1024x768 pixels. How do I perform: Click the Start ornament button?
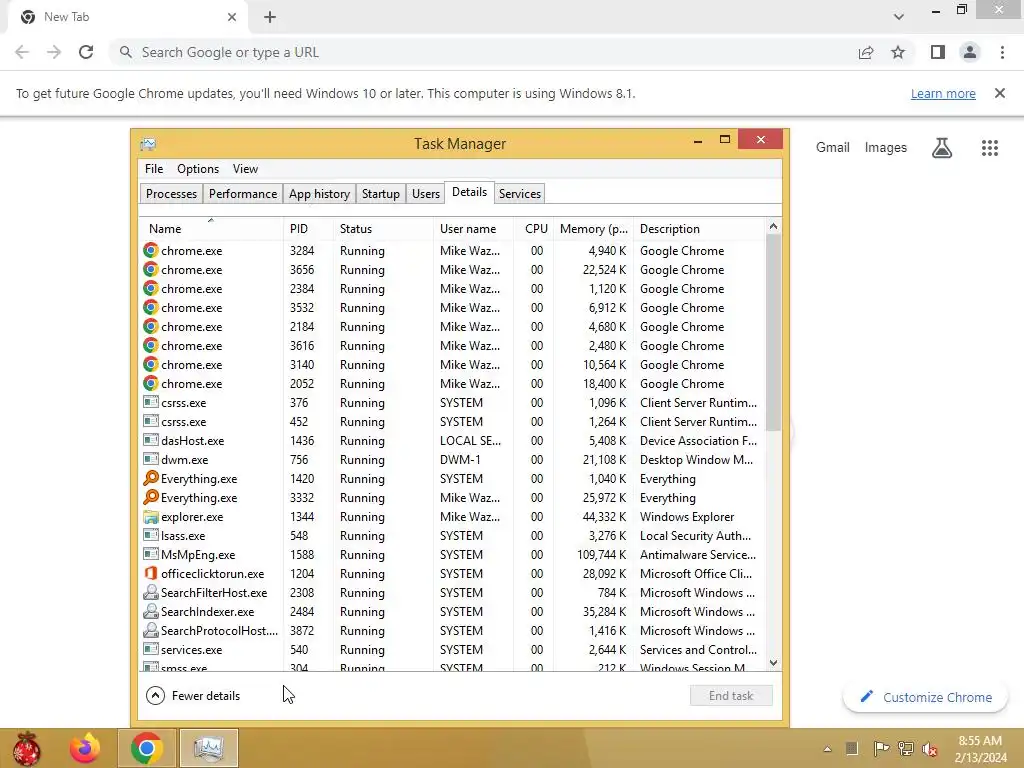point(26,748)
